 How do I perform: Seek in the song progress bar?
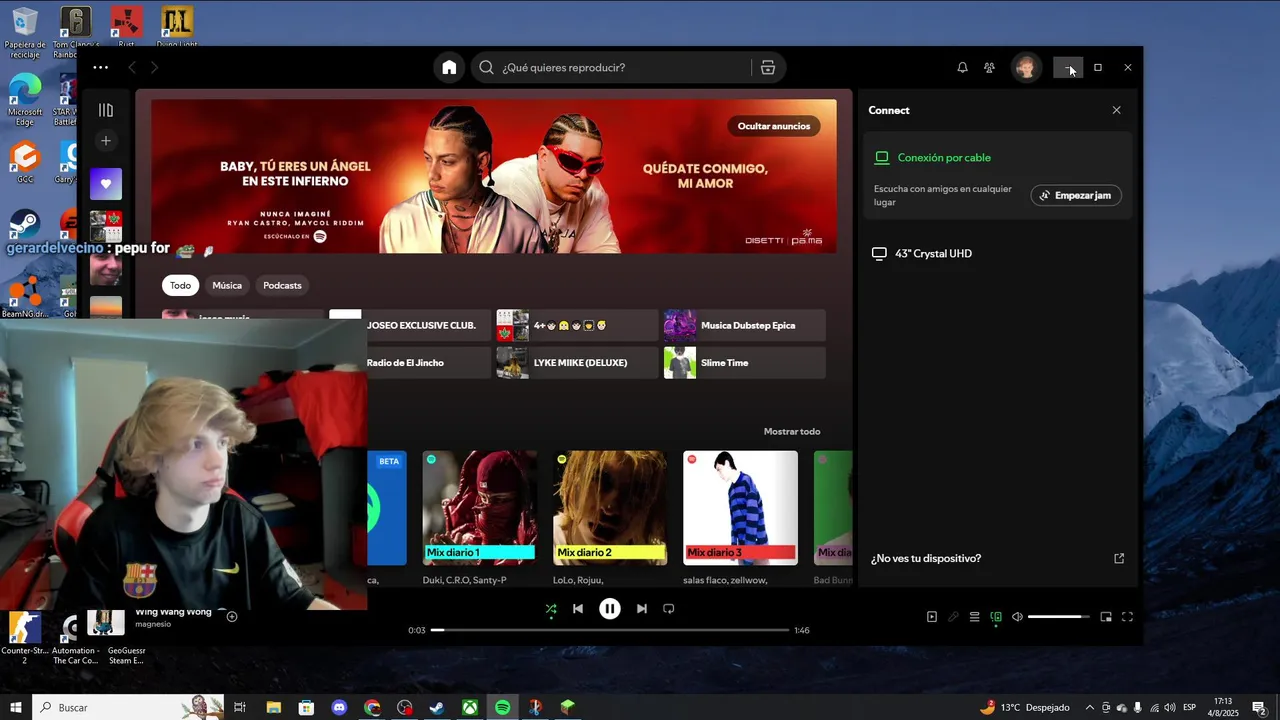click(x=610, y=630)
